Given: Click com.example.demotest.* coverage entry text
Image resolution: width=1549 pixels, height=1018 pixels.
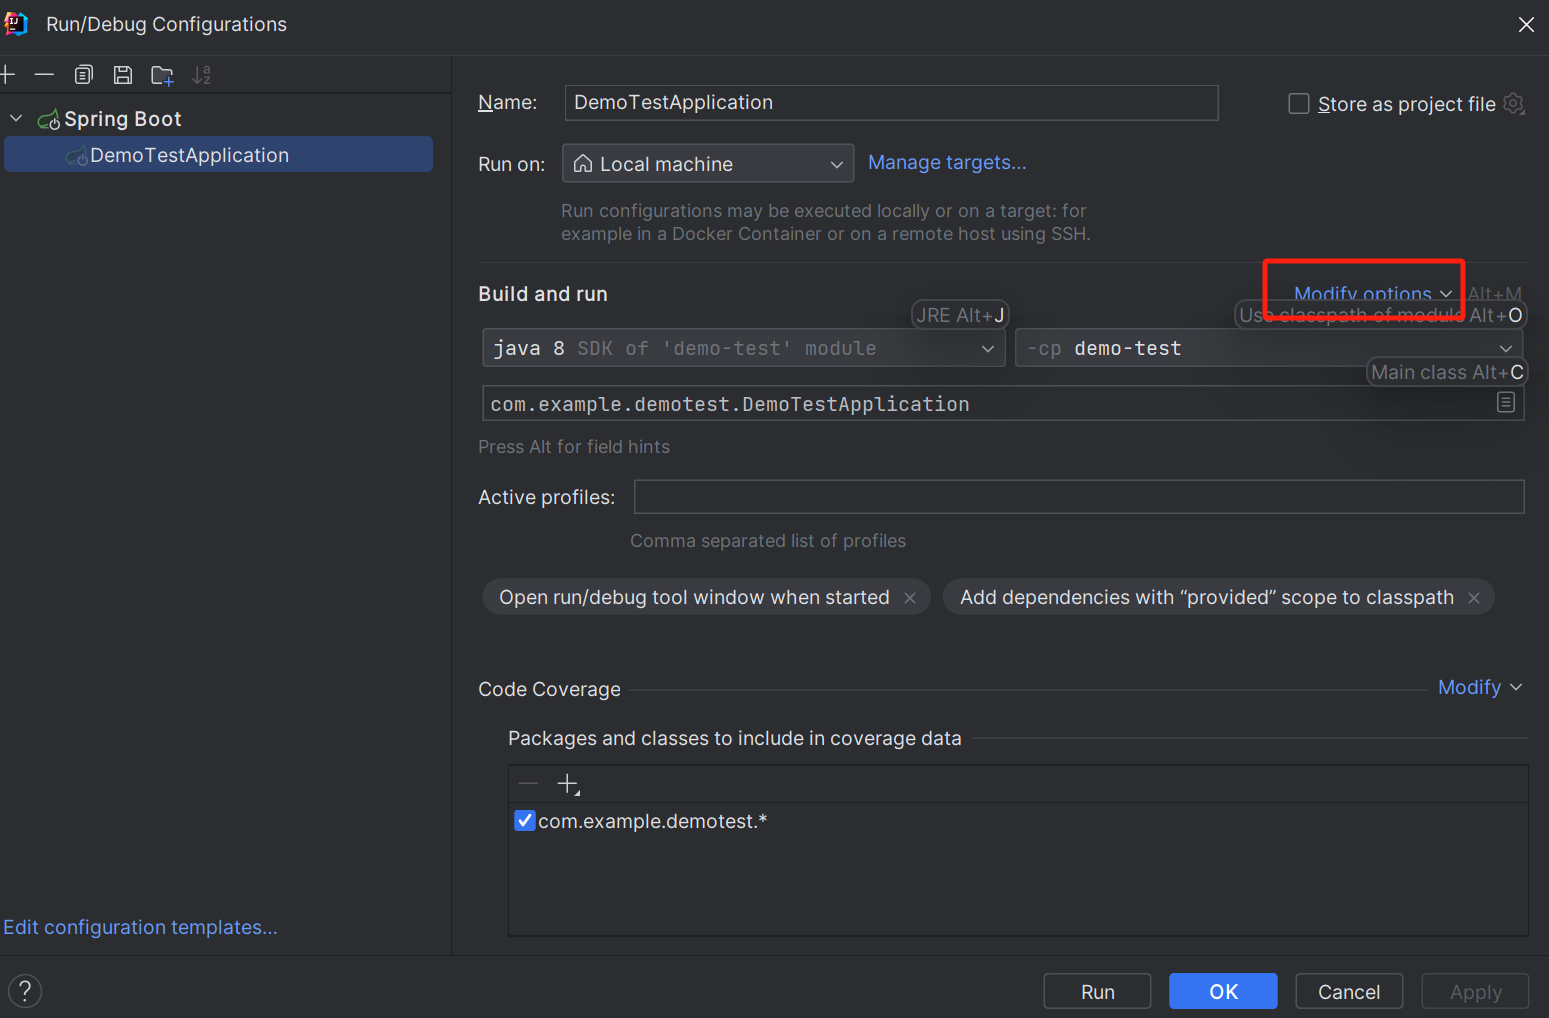Looking at the screenshot, I should point(653,821).
